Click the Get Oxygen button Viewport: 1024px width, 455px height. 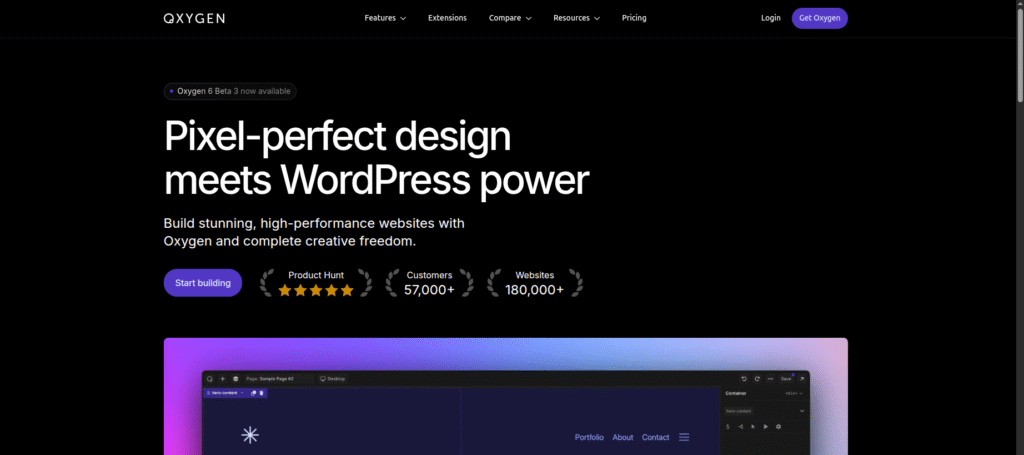pyautogui.click(x=820, y=18)
